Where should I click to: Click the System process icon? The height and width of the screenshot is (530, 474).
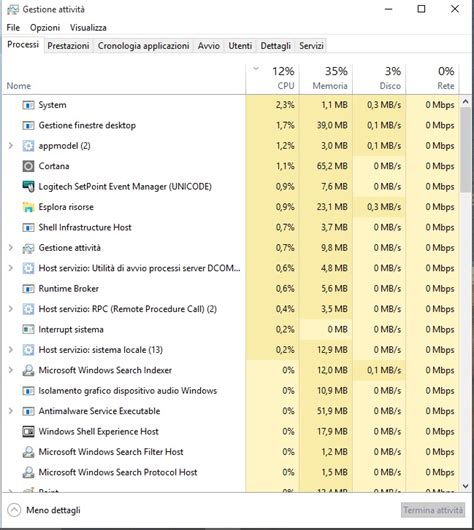28,105
